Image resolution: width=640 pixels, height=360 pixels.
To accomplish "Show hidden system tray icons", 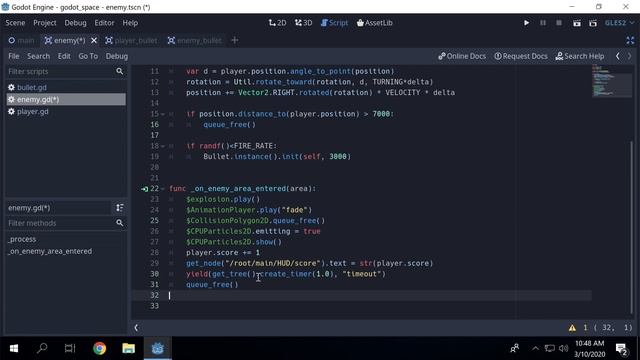I will point(535,349).
